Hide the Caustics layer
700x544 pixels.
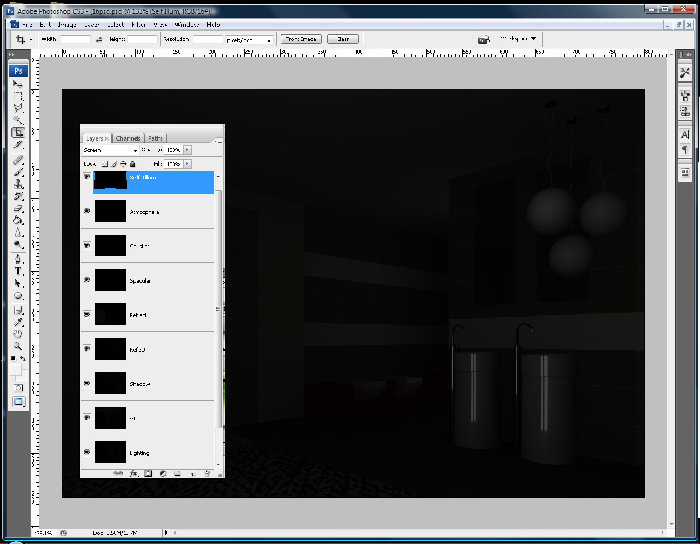click(x=87, y=245)
